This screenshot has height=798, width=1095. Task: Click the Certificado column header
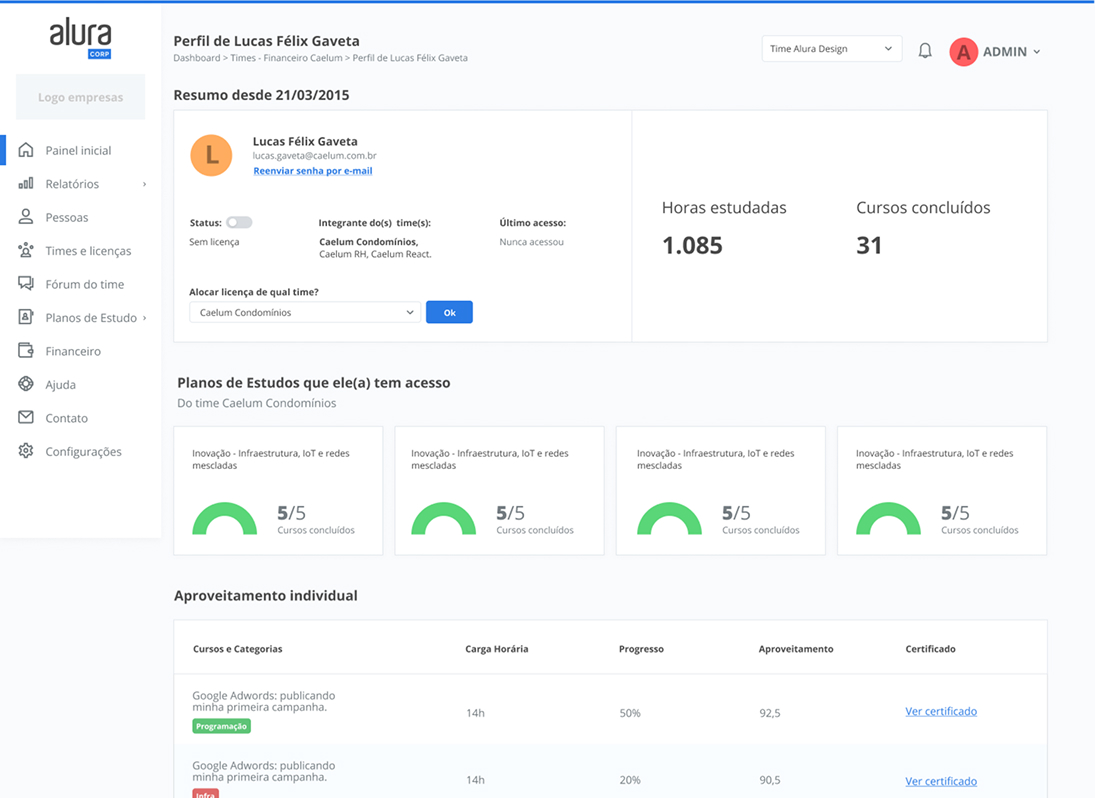[930, 649]
